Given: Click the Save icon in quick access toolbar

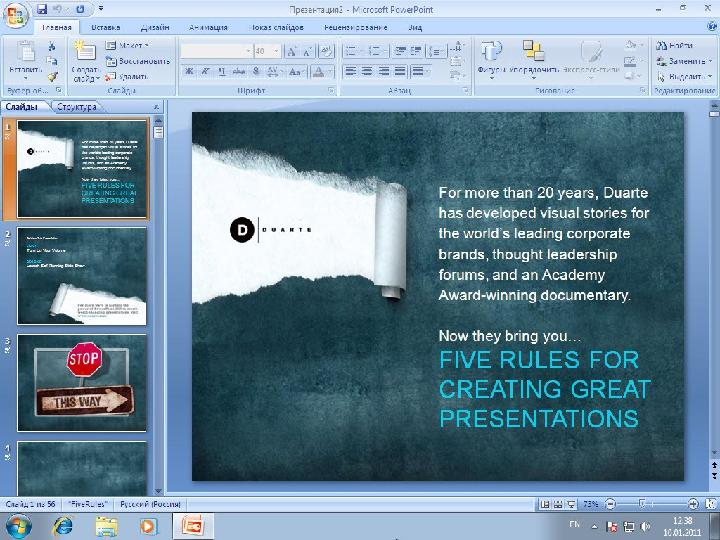Looking at the screenshot, I should pyautogui.click(x=42, y=9).
